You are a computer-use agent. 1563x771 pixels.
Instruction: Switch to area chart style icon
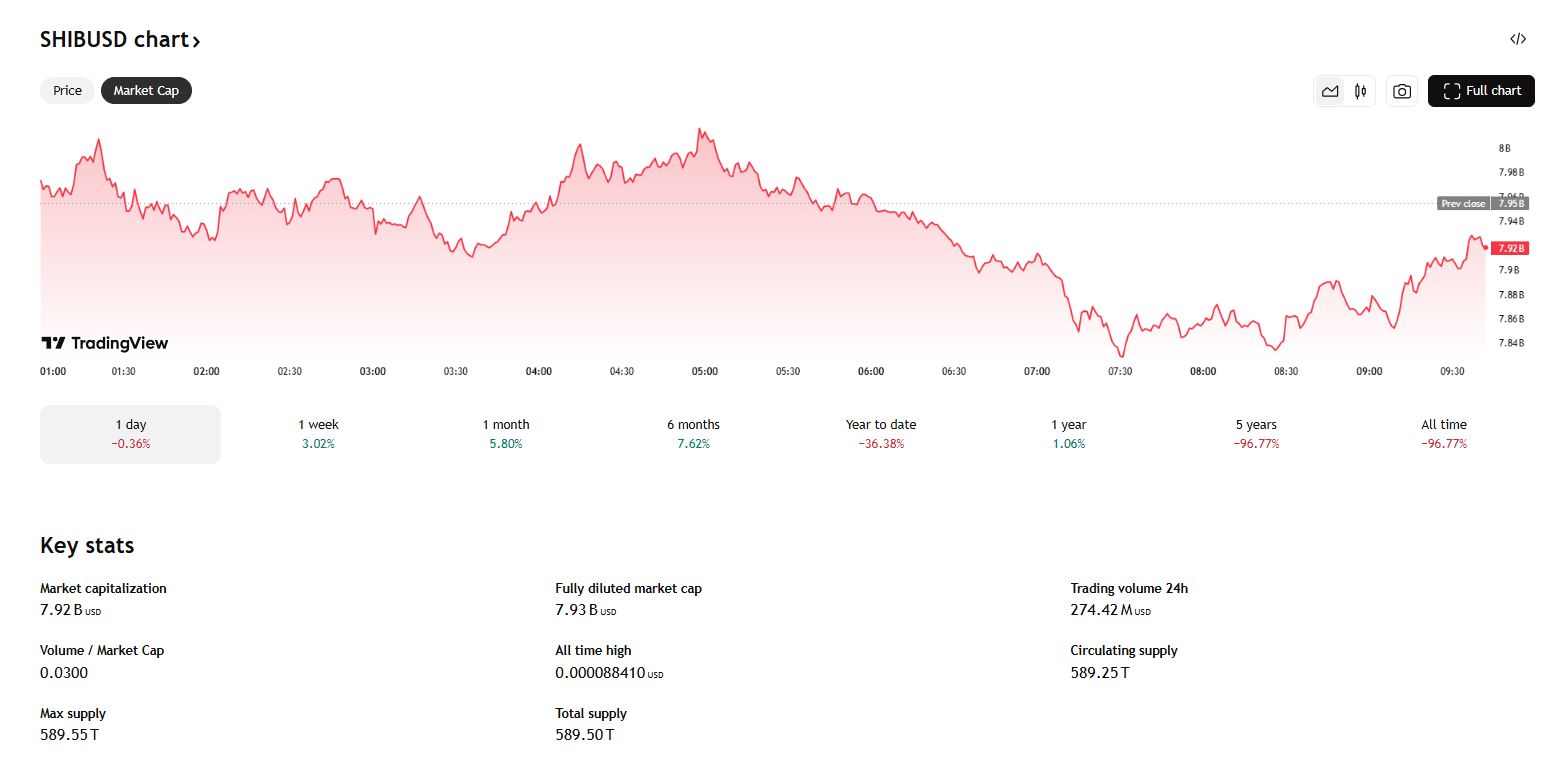pyautogui.click(x=1329, y=91)
